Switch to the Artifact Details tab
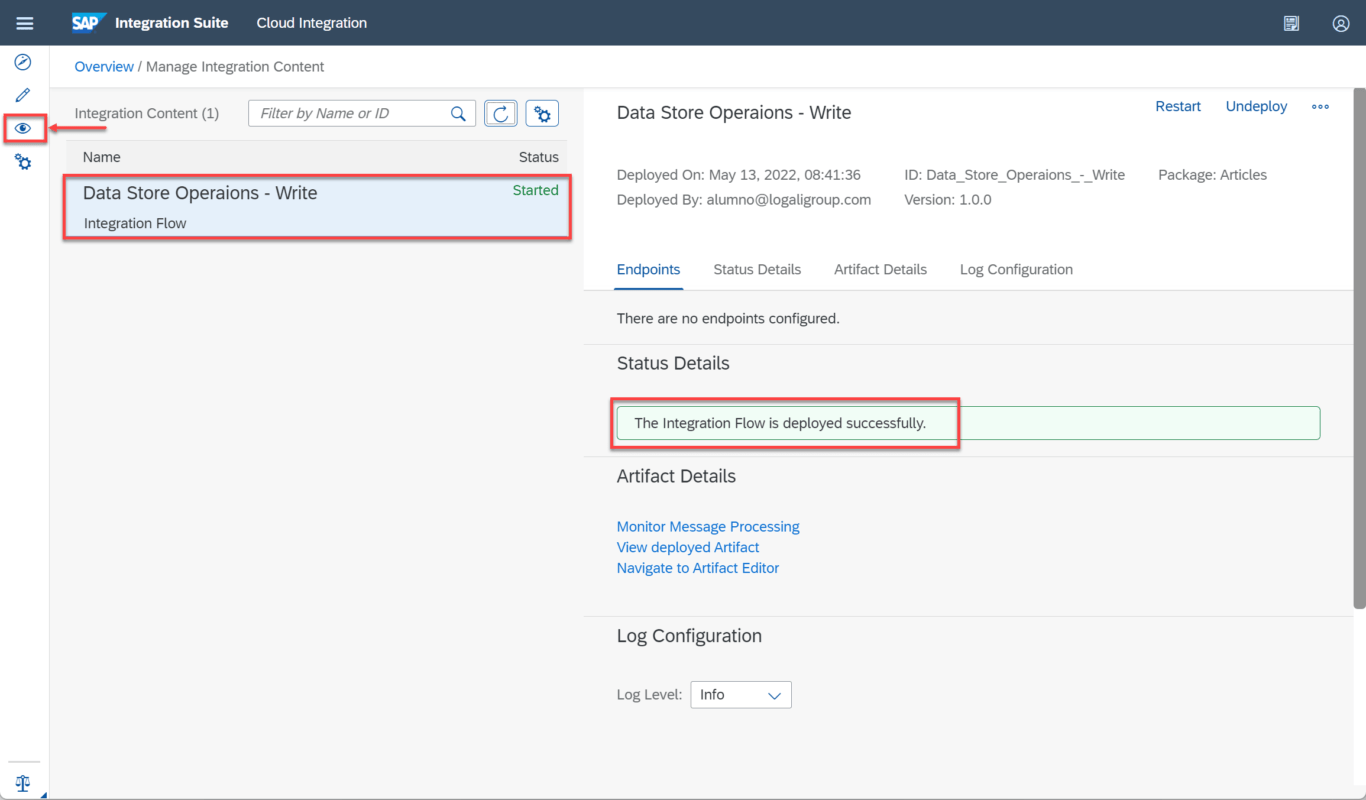This screenshot has width=1366, height=800. pyautogui.click(x=880, y=269)
